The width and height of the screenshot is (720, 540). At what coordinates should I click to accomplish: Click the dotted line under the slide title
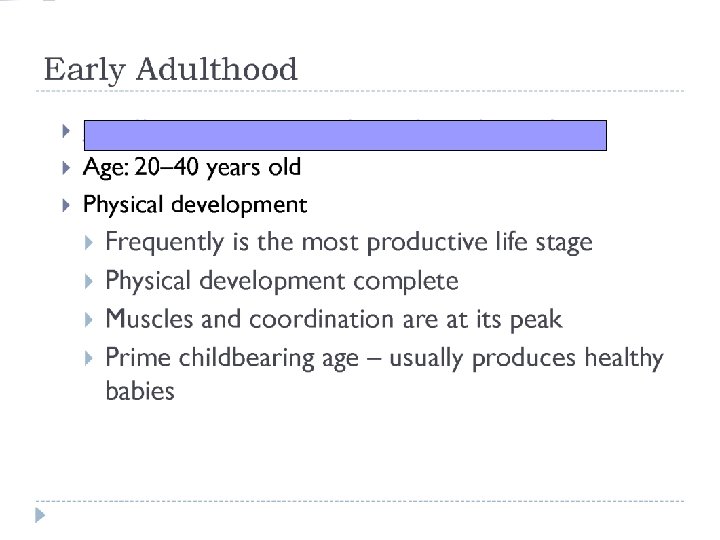(360, 93)
